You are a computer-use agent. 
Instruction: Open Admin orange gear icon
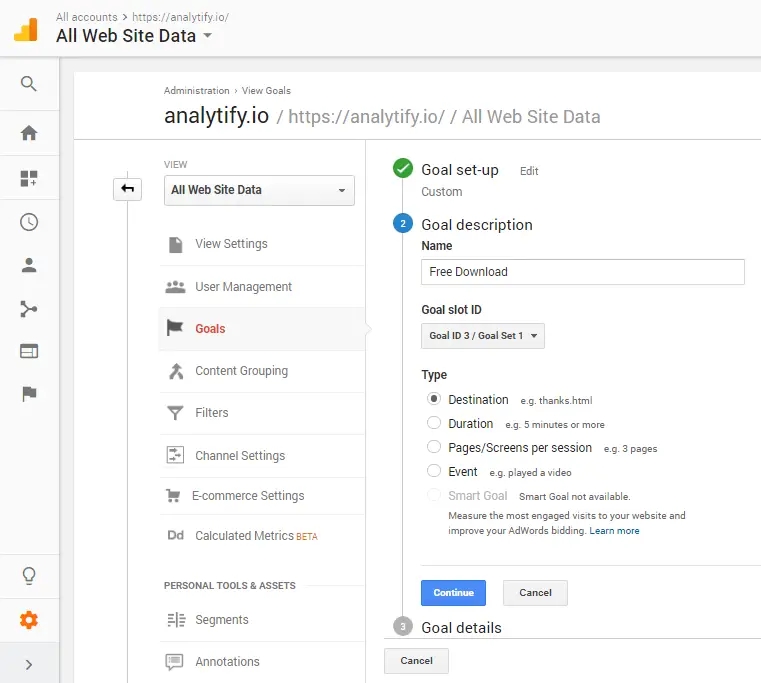click(x=29, y=620)
